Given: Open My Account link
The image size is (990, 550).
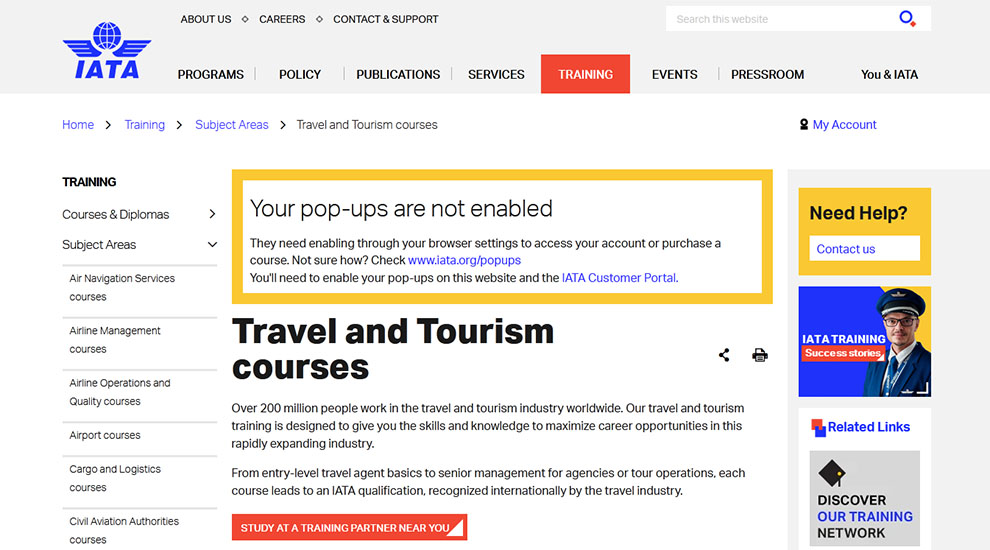Looking at the screenshot, I should click(x=844, y=124).
